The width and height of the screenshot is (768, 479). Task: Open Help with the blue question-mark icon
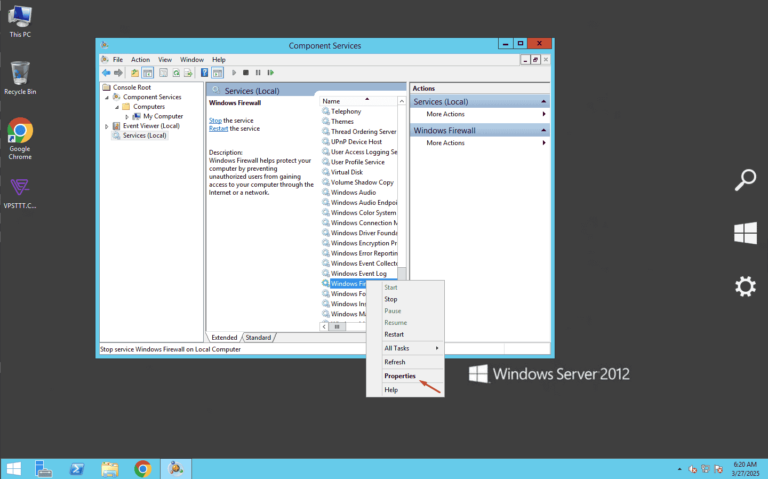204,72
